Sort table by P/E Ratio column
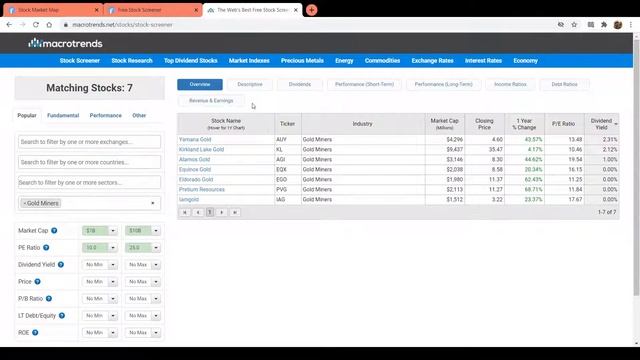This screenshot has height=360, width=640. point(564,124)
